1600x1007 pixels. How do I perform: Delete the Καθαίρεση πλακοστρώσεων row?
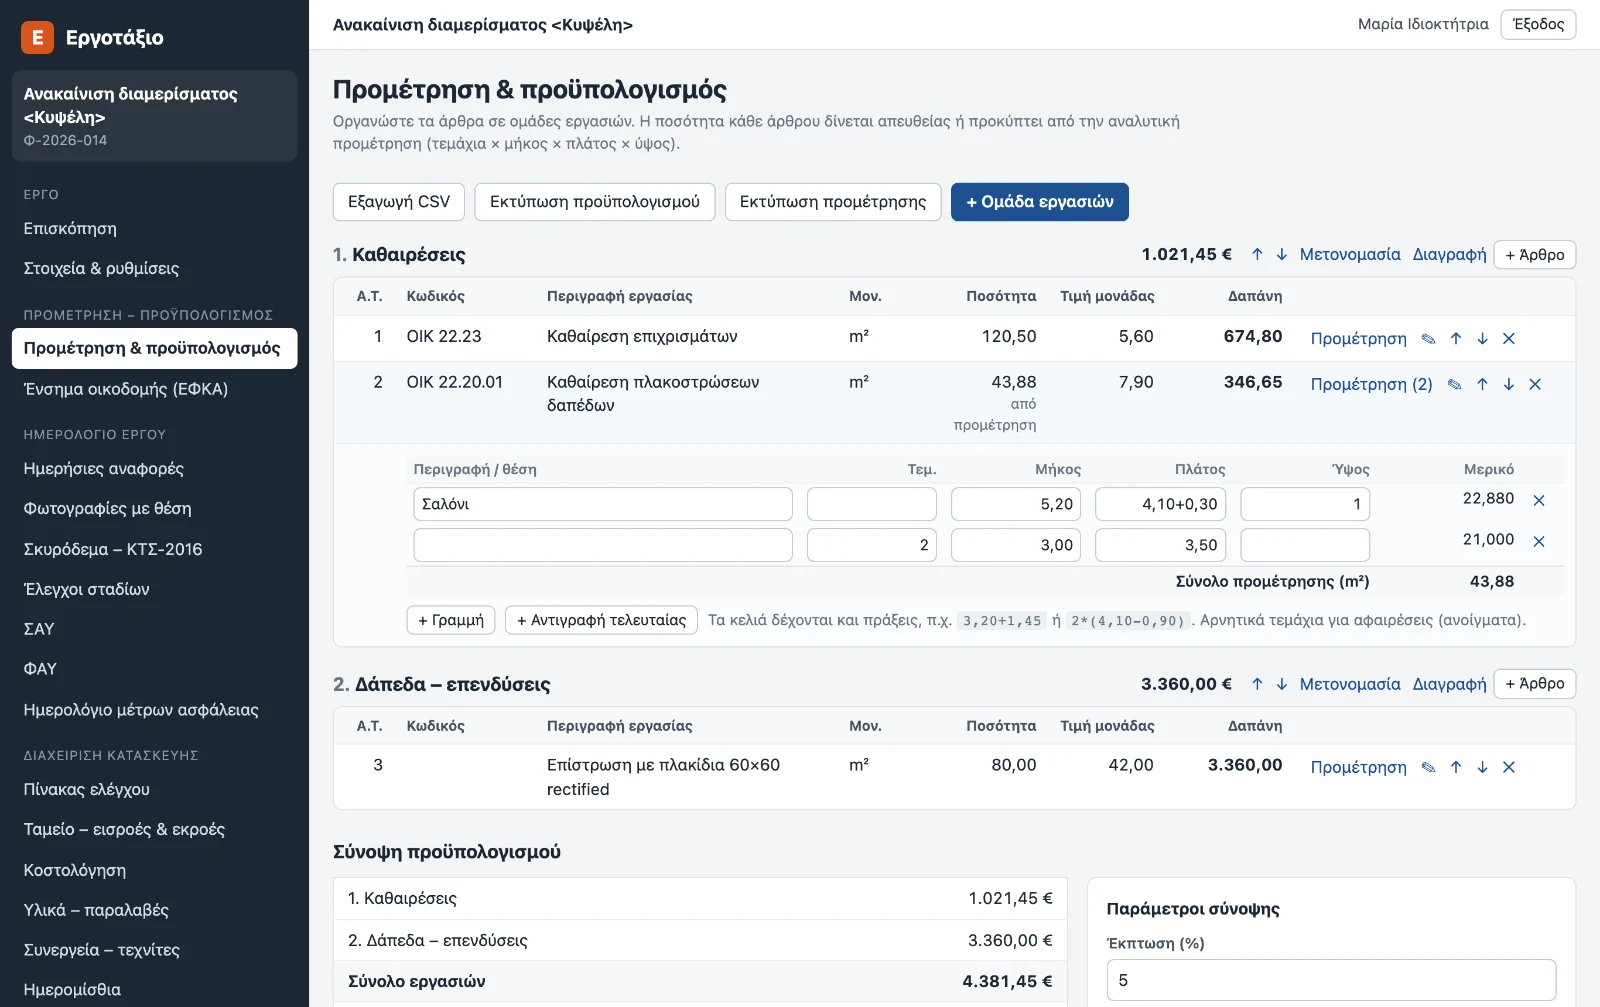pos(1535,384)
